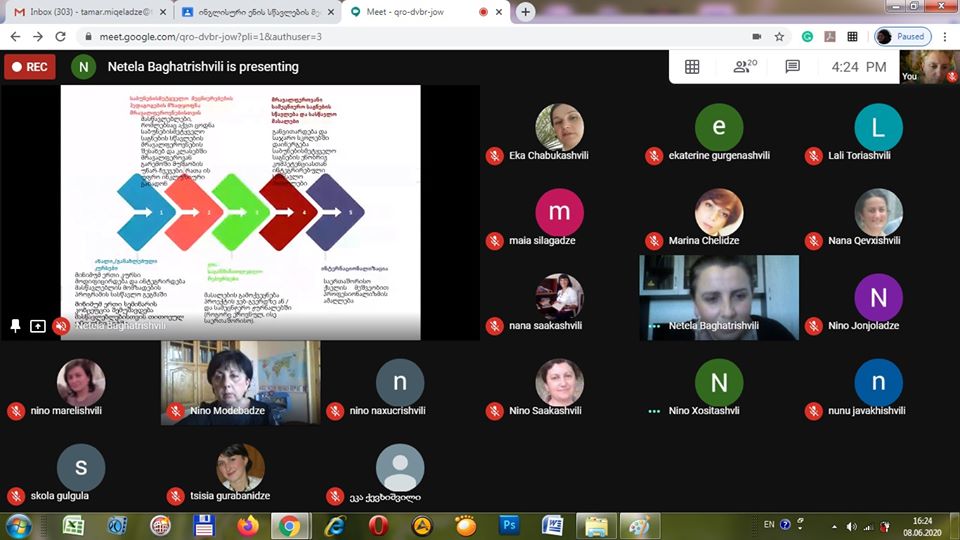Image resolution: width=960 pixels, height=540 pixels.
Task: Click the meet.google.com address bar
Action: click(x=400, y=36)
